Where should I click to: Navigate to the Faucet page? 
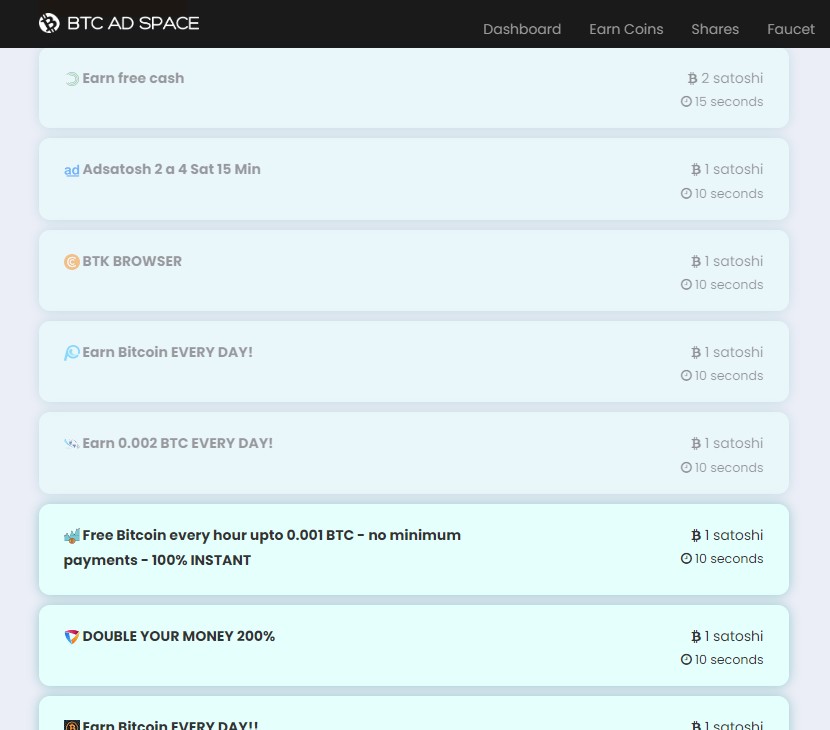click(791, 29)
